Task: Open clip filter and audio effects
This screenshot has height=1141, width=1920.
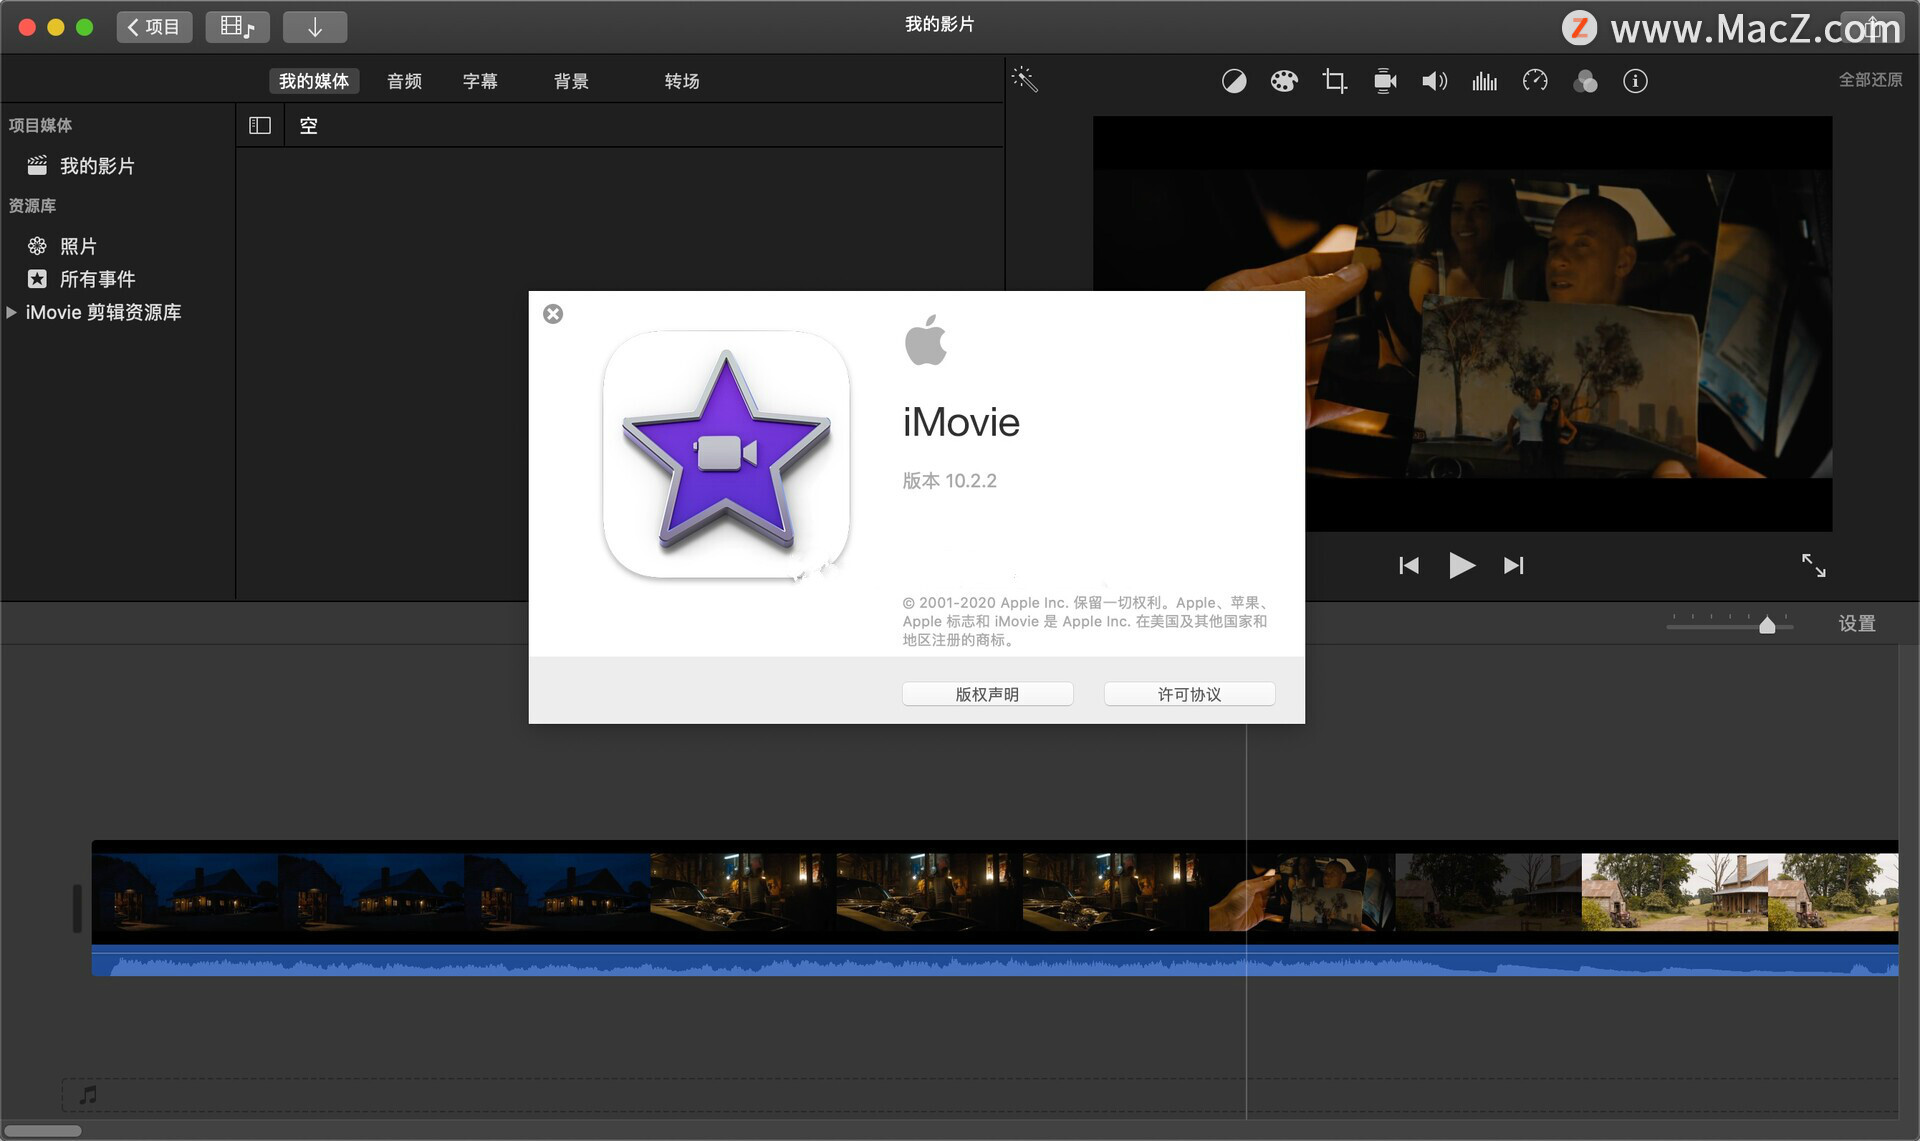Action: click(x=1585, y=81)
